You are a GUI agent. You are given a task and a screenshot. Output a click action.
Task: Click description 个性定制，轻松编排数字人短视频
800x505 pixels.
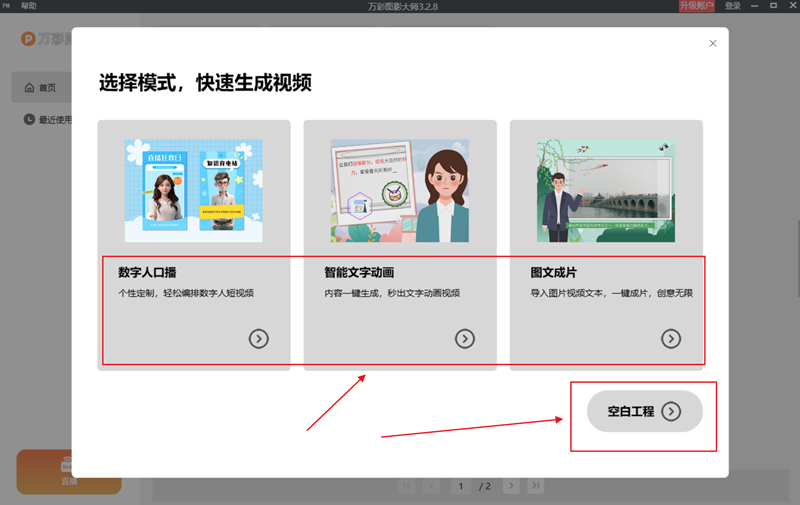(186, 293)
